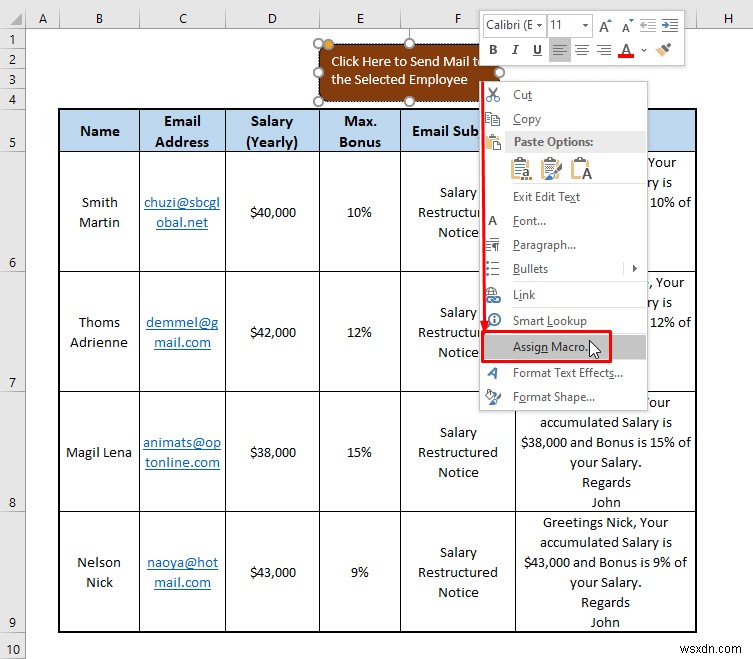
Task: Select column H header
Action: click(x=728, y=19)
